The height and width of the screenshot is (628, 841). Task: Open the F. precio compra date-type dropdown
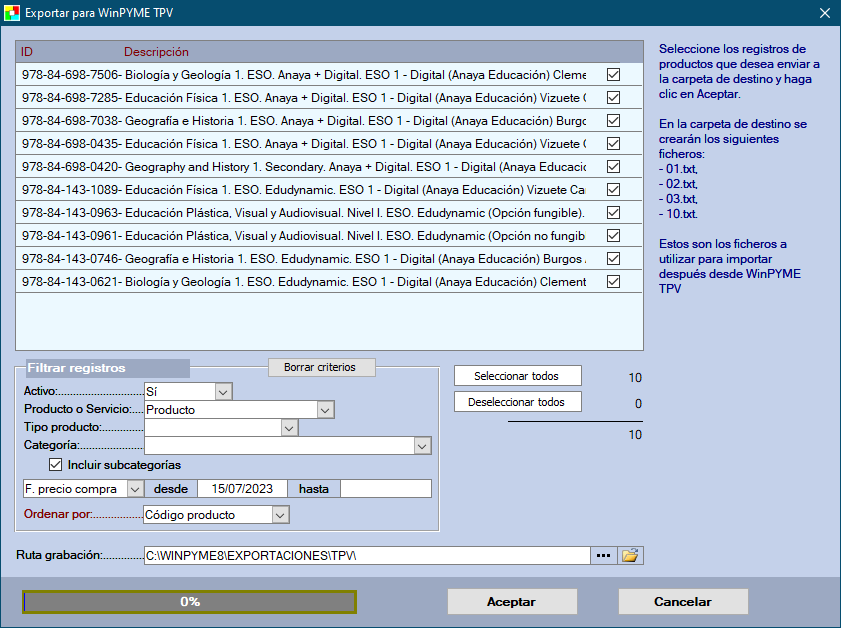point(135,489)
